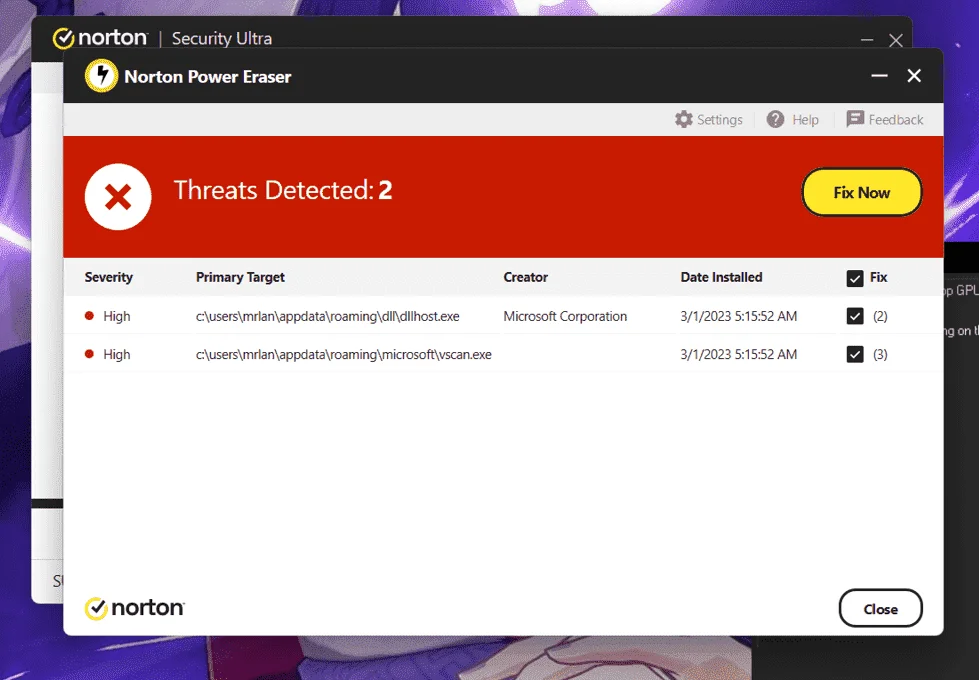Open Settings via the gear icon
Image resolution: width=979 pixels, height=680 pixels.
tap(684, 119)
